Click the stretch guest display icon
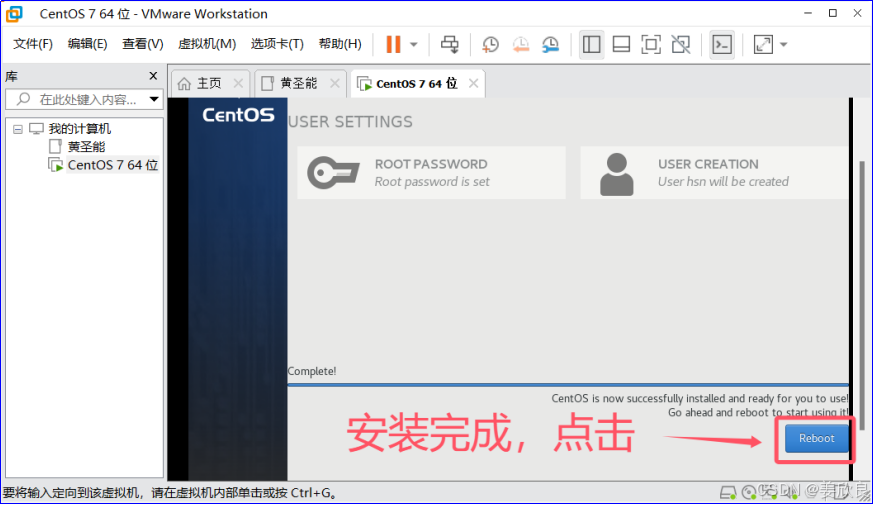Image resolution: width=874 pixels, height=505 pixels. [x=763, y=45]
